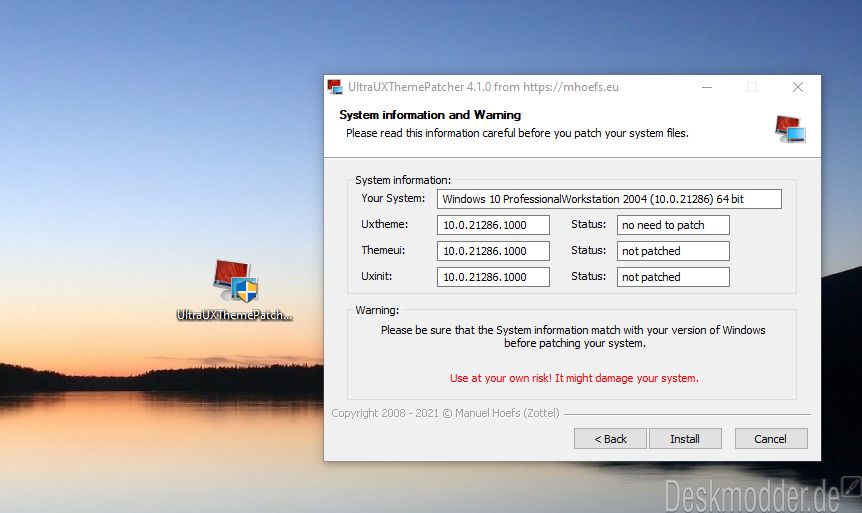Click the UltraUXThemePatch... desktop icon label

pos(234,315)
